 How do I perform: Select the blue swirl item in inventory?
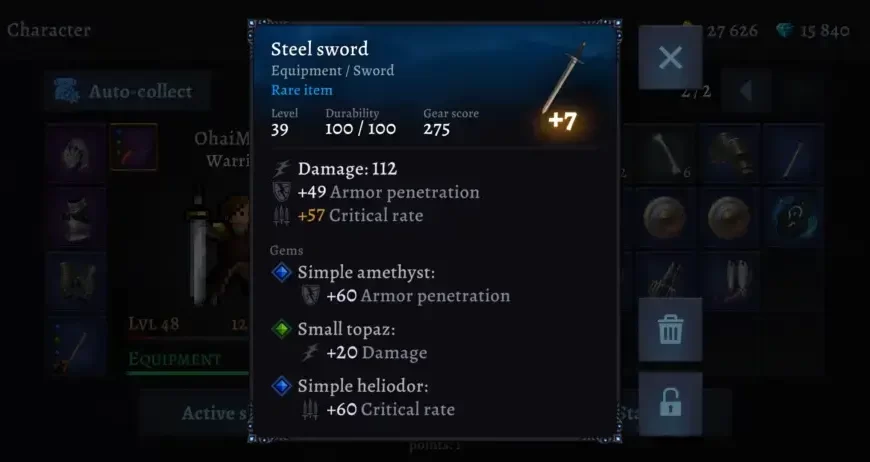coord(793,218)
